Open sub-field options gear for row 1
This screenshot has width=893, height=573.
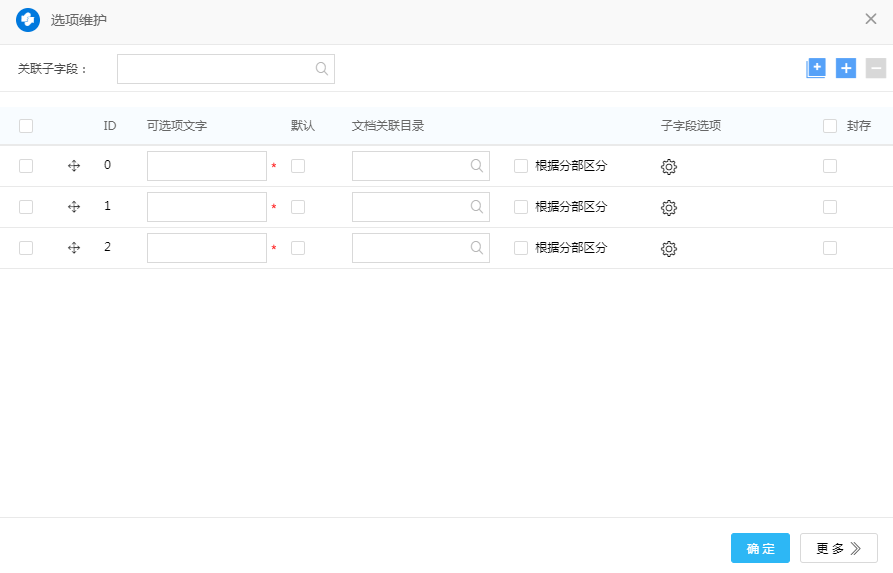click(x=669, y=208)
